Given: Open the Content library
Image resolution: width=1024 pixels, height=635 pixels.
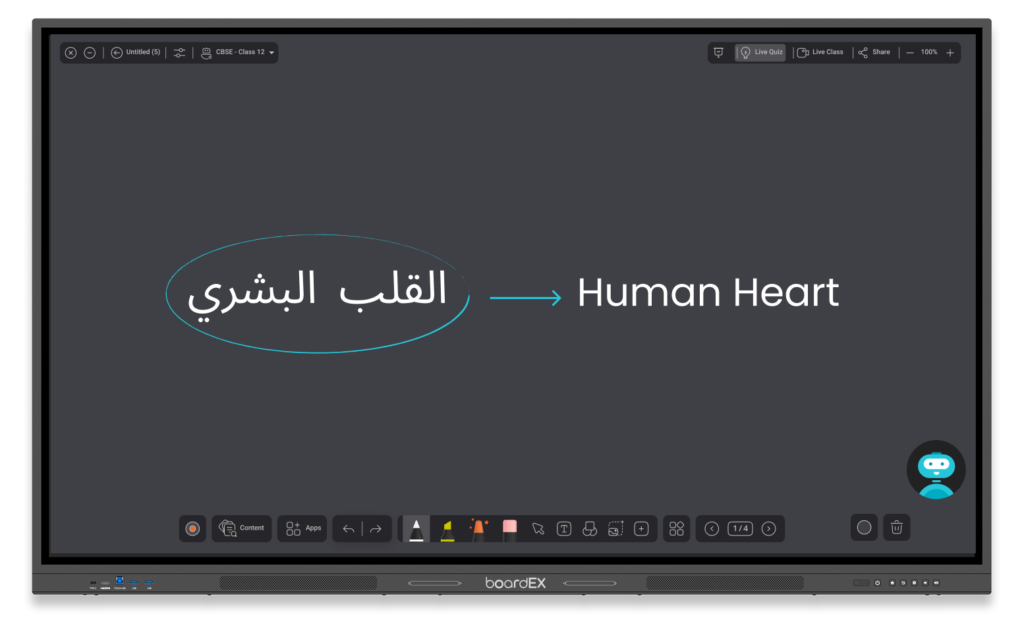Looking at the screenshot, I should (x=241, y=528).
